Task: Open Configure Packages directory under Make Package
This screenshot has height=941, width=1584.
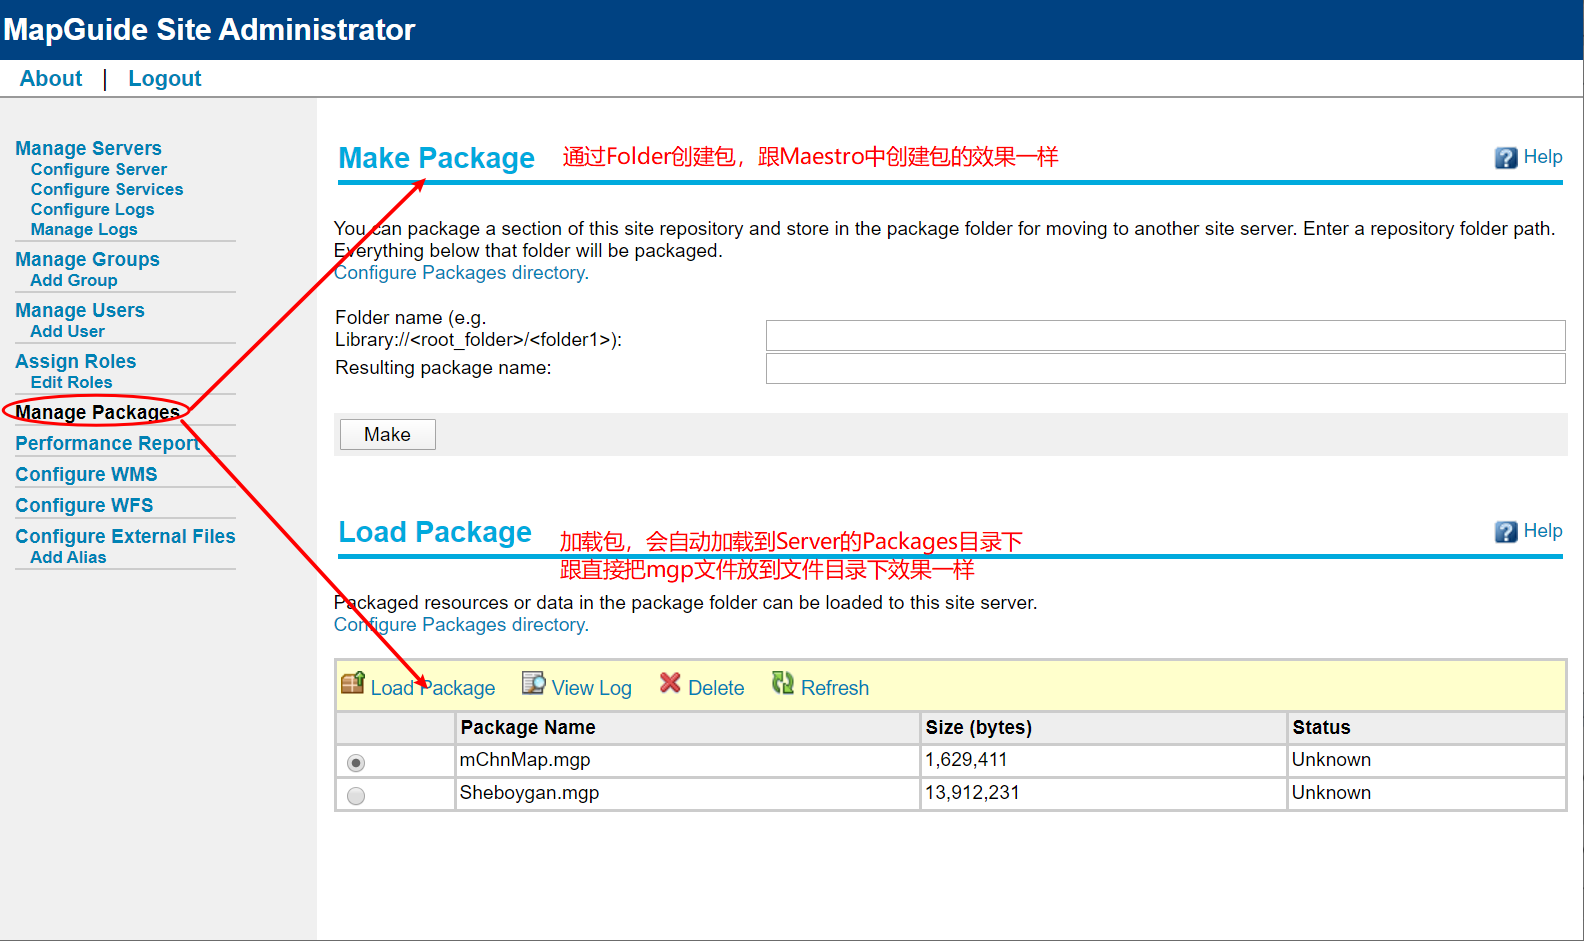Action: pyautogui.click(x=461, y=273)
